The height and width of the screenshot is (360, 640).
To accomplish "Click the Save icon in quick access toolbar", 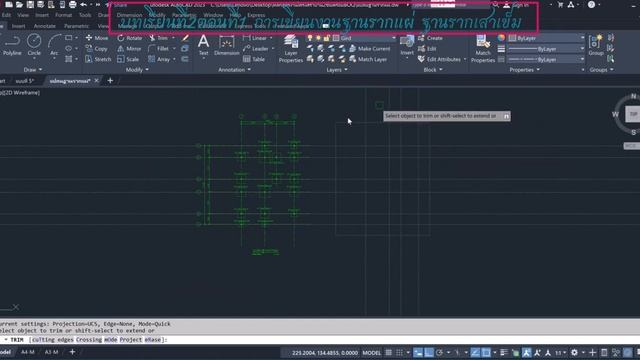I will (30, 4).
